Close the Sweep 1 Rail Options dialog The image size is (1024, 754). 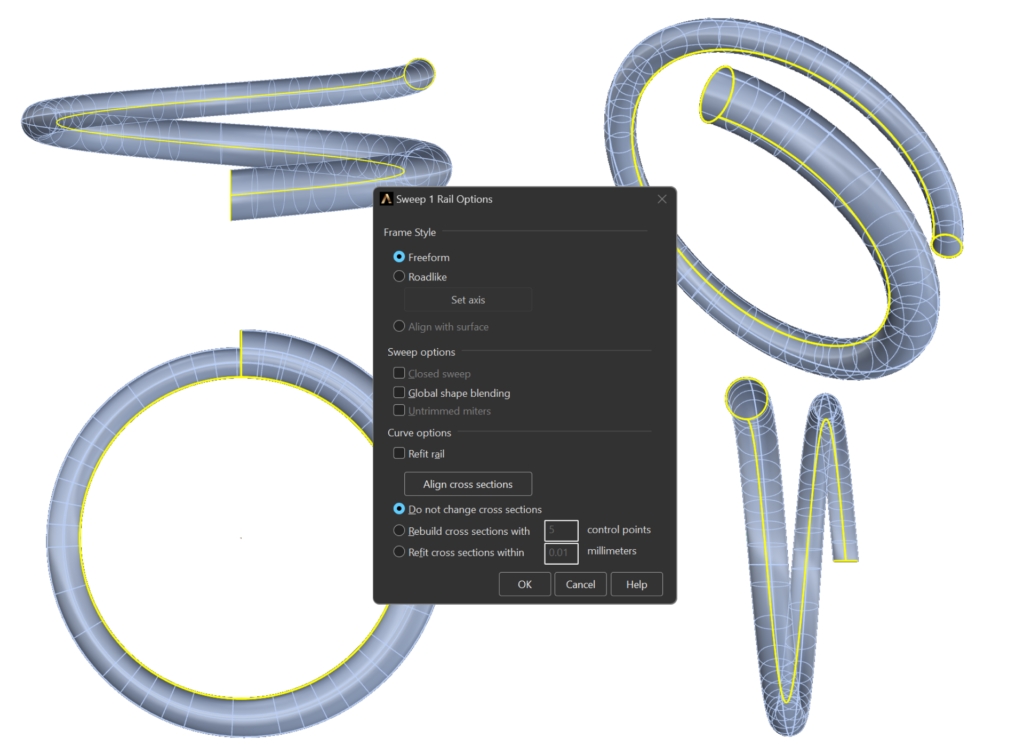[x=661, y=199]
